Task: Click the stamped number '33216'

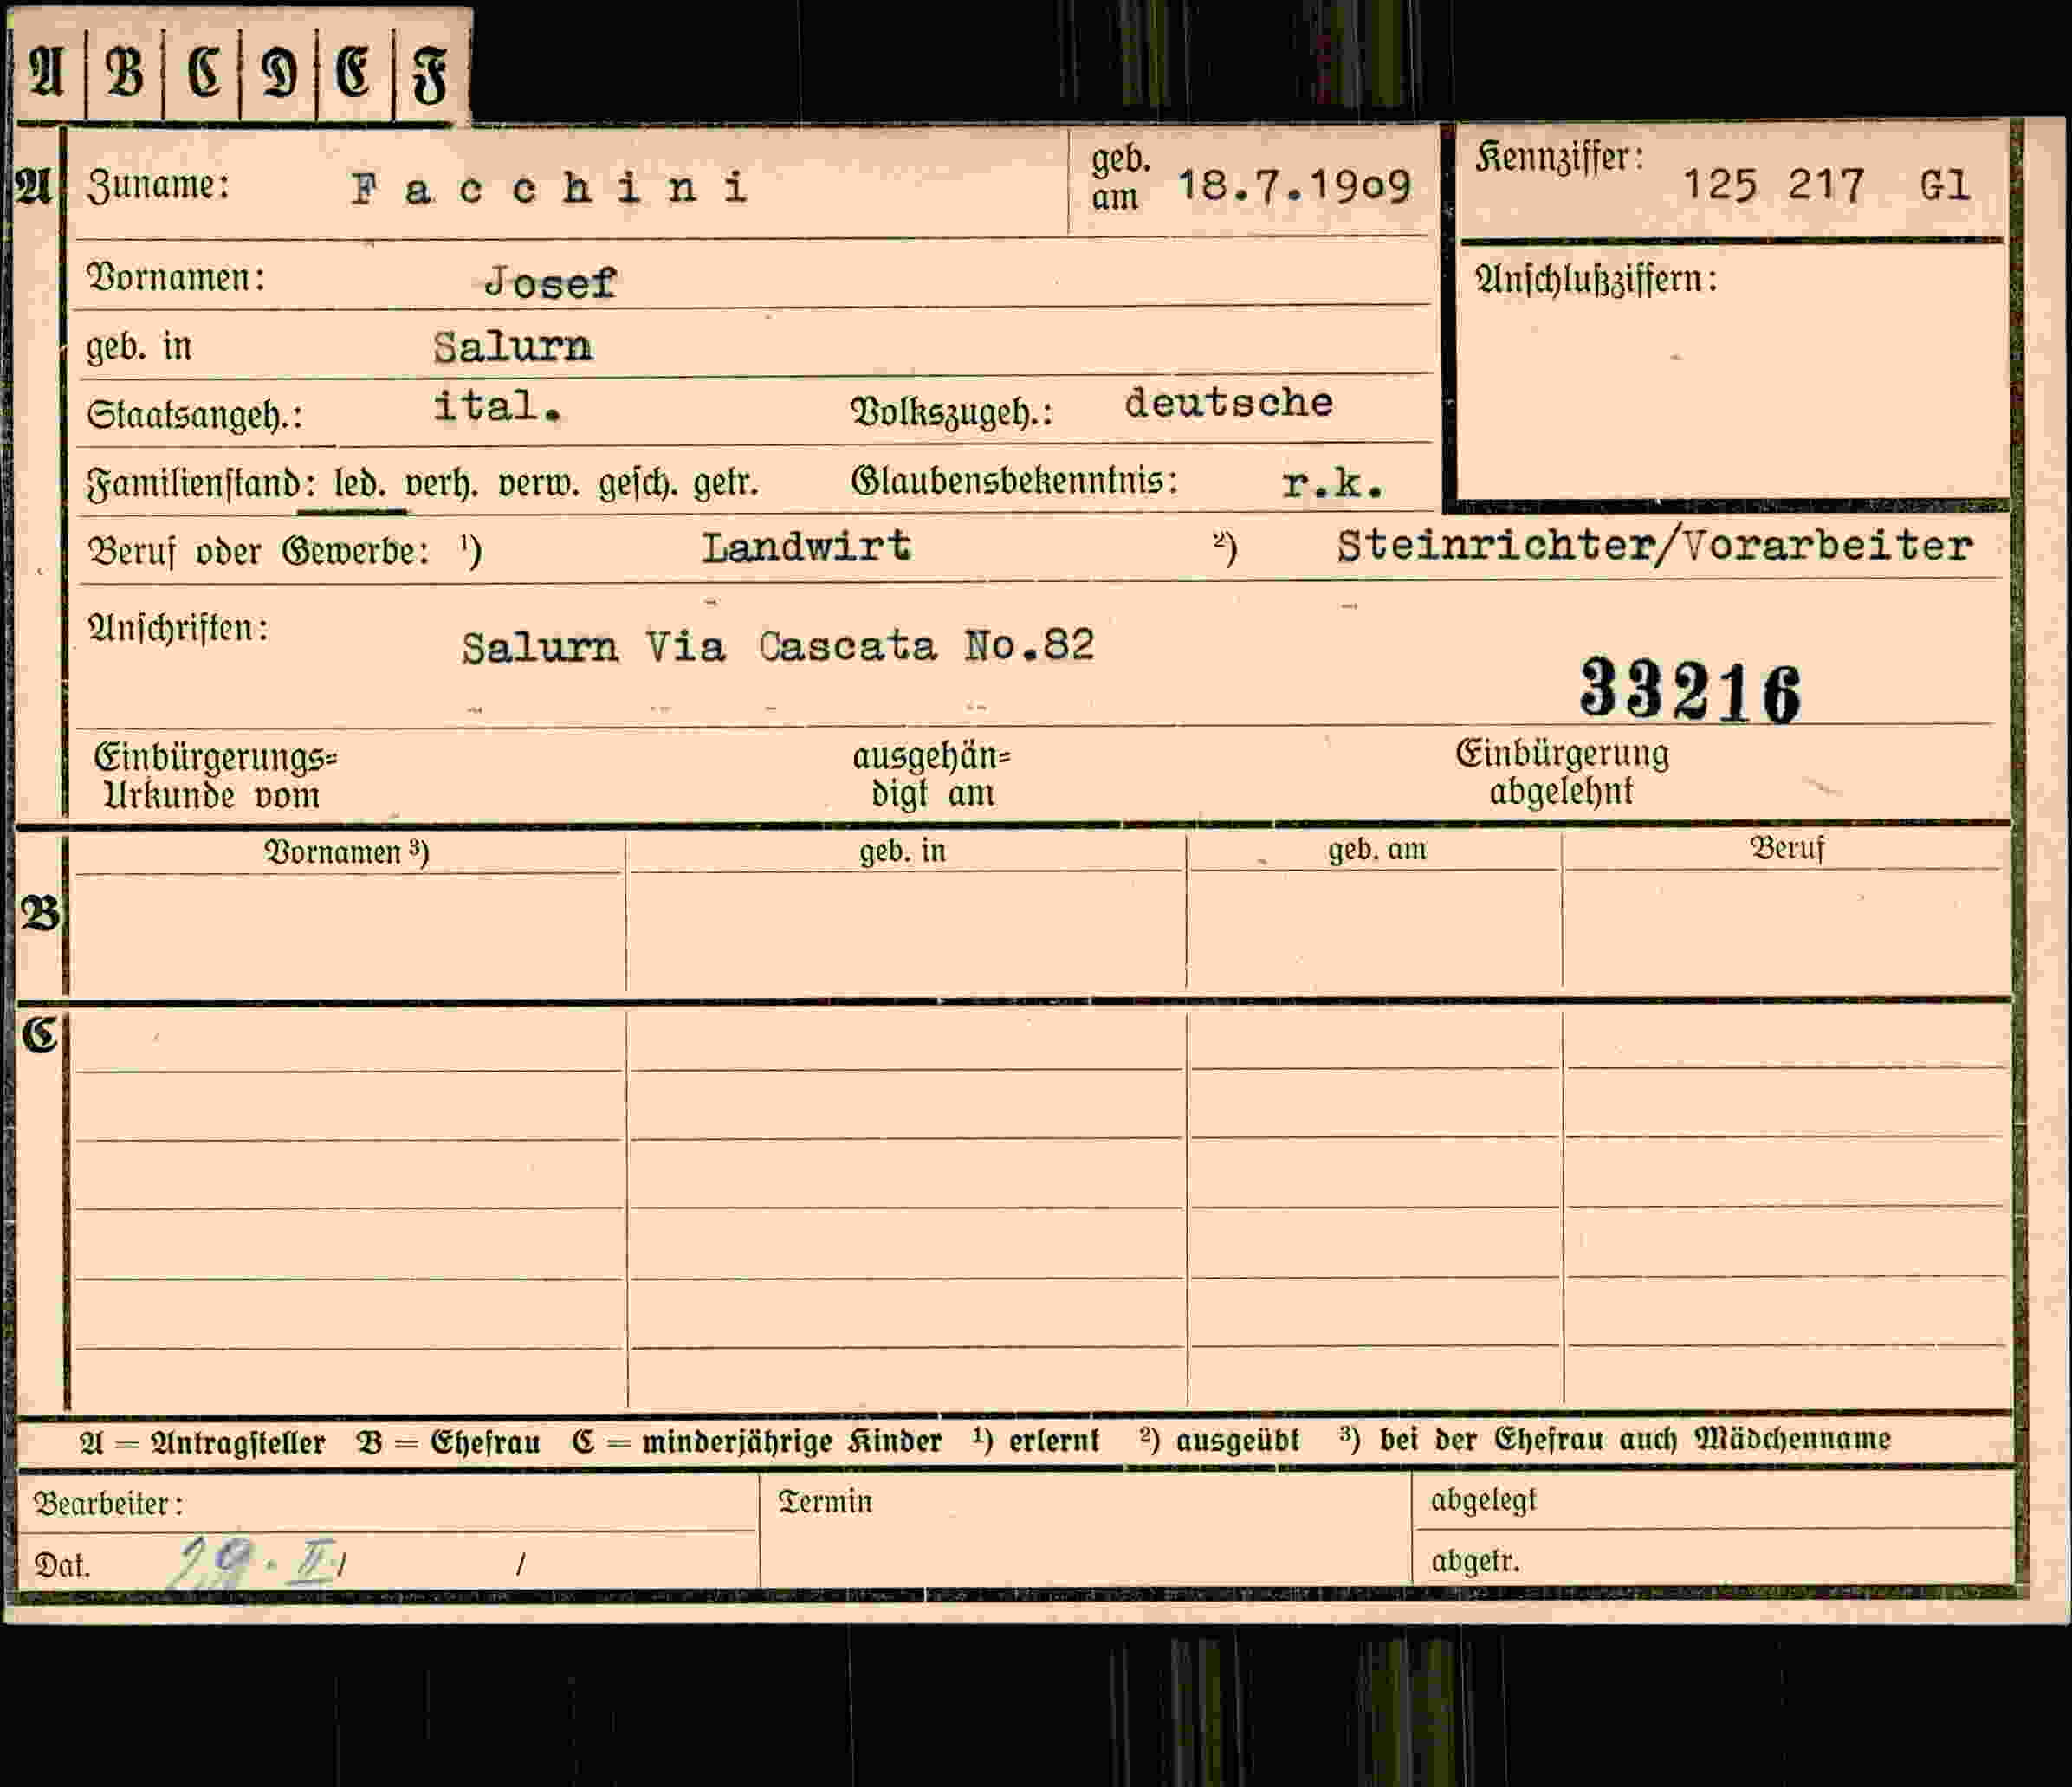Action: (x=1690, y=690)
